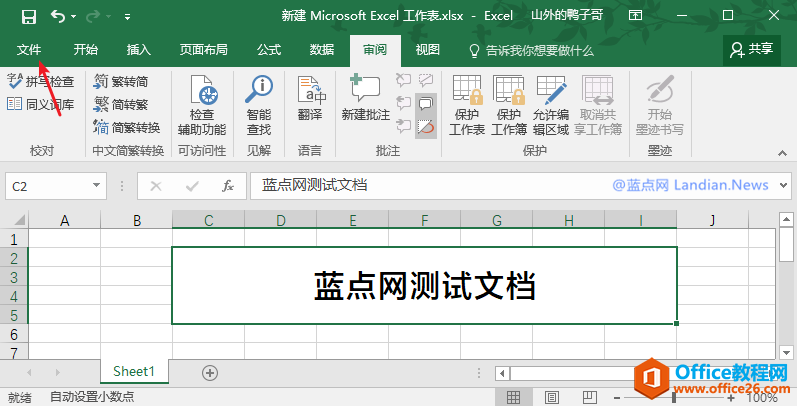Toggle show ink annotations
Image resolution: width=797 pixels, height=406 pixels.
426,127
